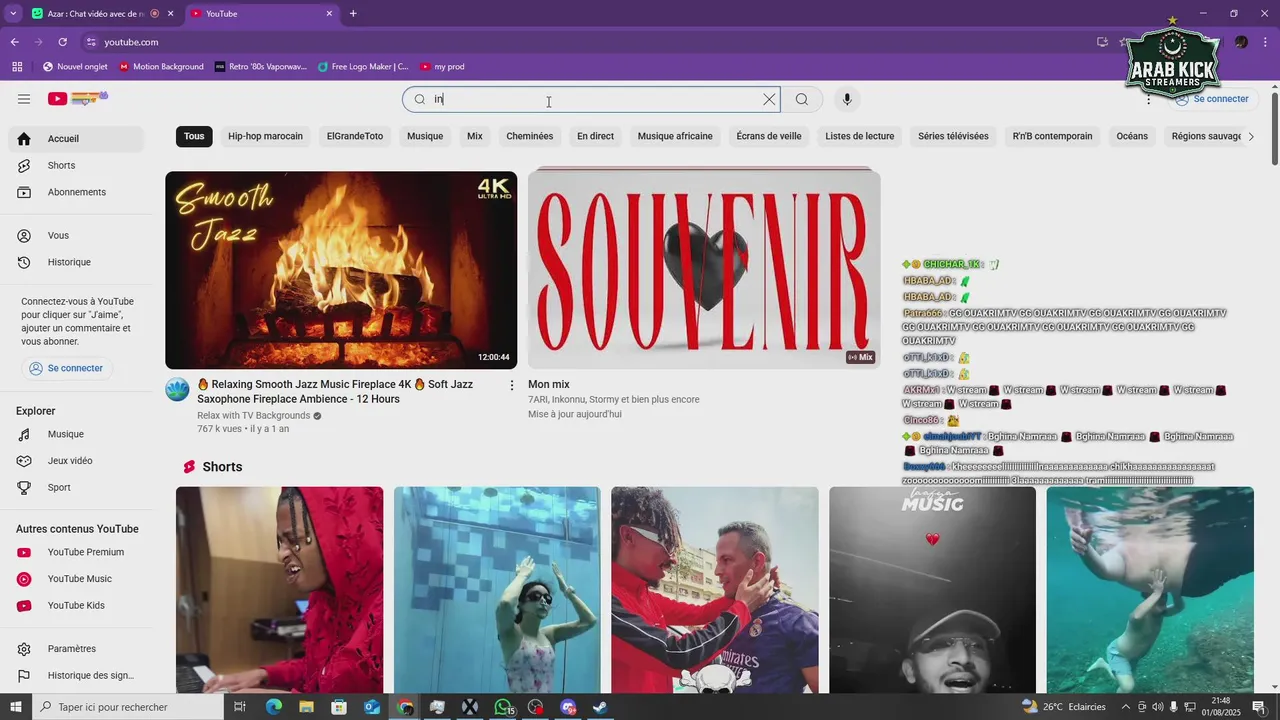Select the Tous filter chip

pyautogui.click(x=194, y=136)
